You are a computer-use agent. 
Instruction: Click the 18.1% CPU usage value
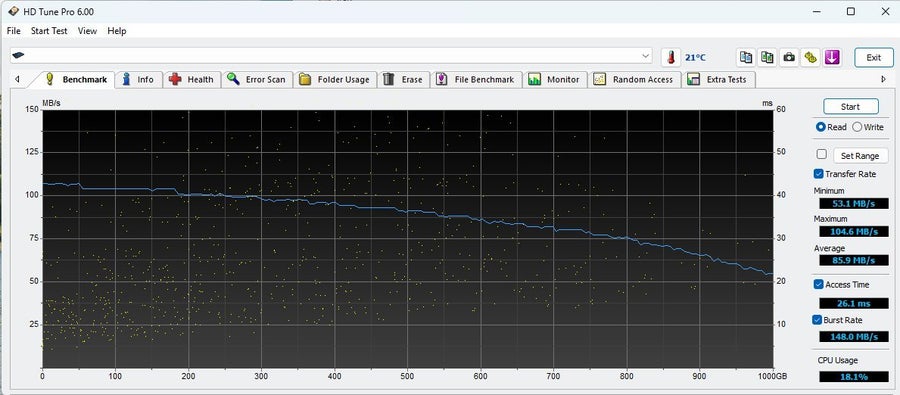point(854,377)
